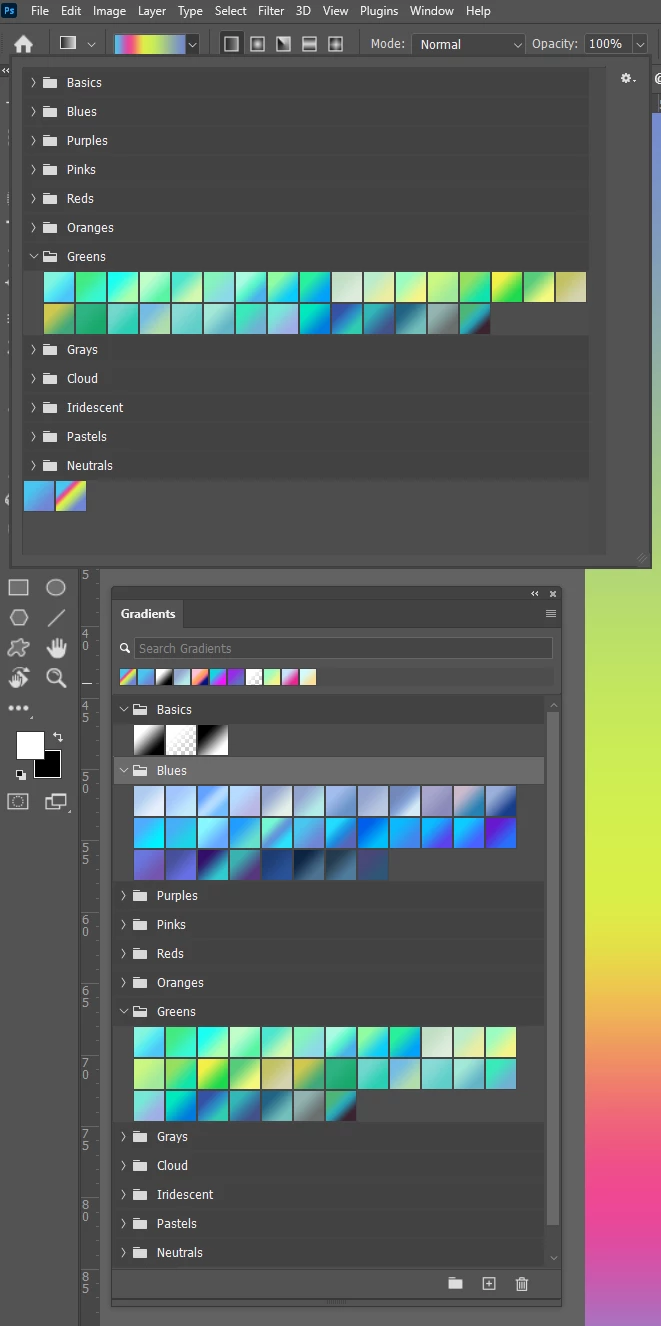Open the blending Mode dropdown
This screenshot has width=661, height=1326.
[x=469, y=44]
